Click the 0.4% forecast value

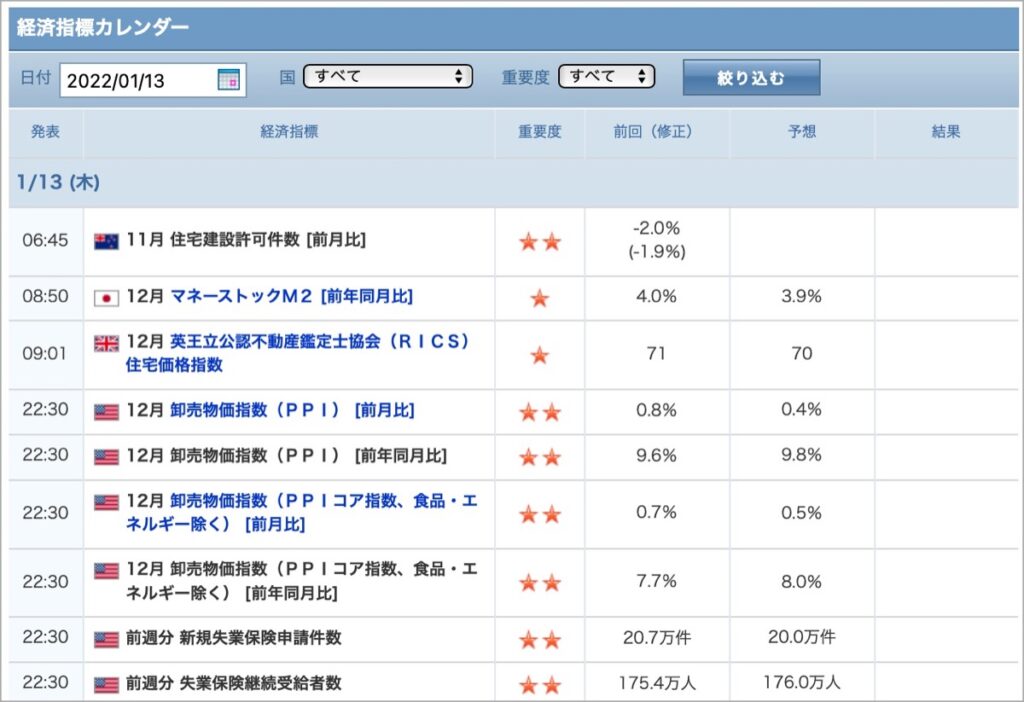(x=801, y=410)
